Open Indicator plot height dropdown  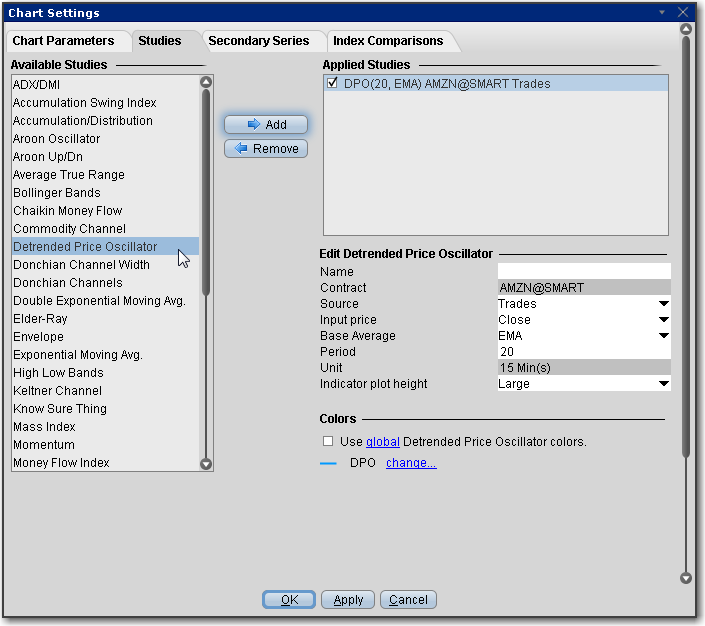coord(663,384)
